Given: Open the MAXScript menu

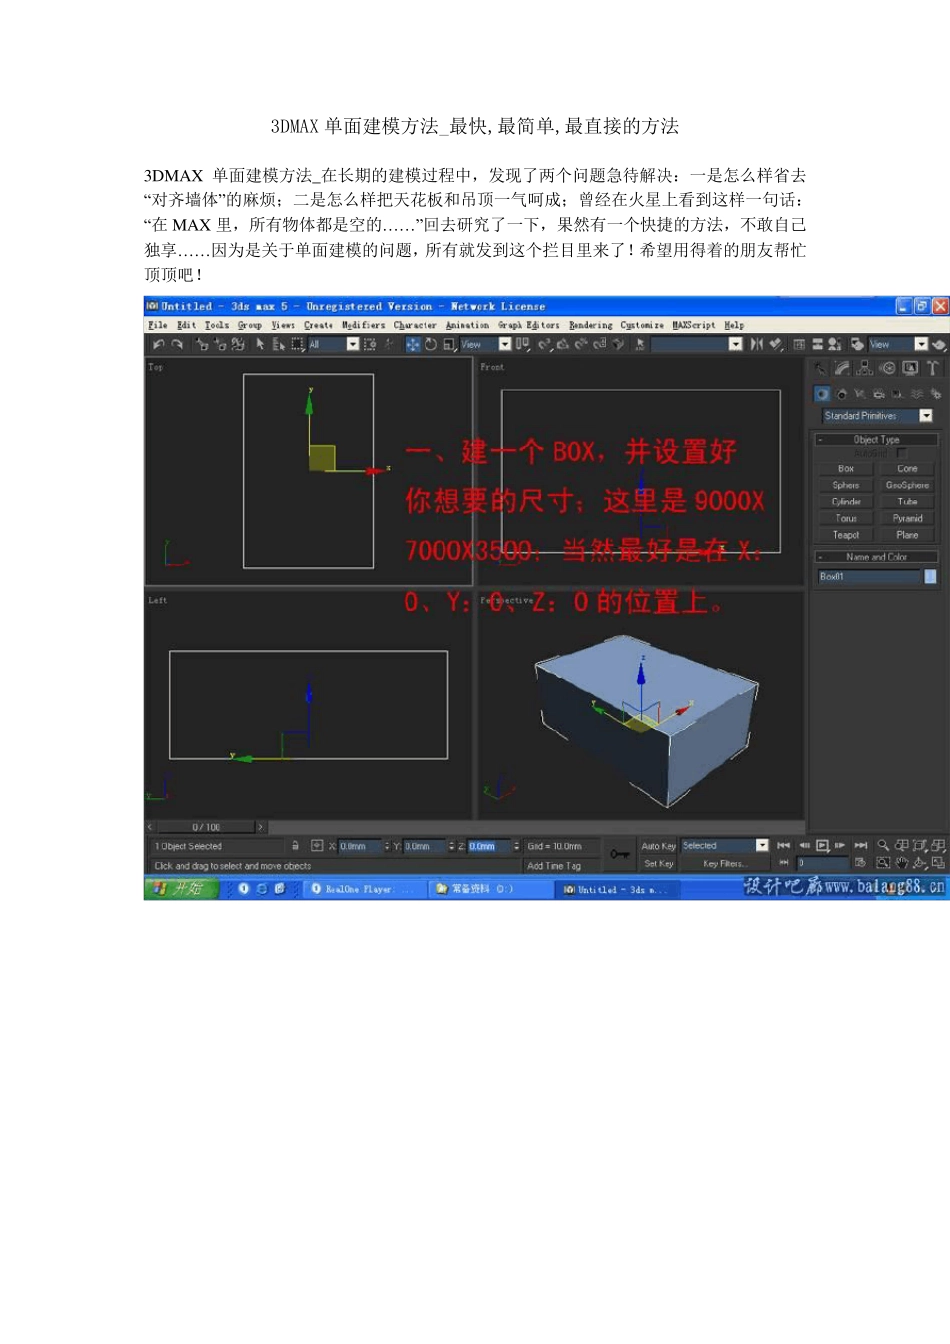Looking at the screenshot, I should [x=693, y=325].
